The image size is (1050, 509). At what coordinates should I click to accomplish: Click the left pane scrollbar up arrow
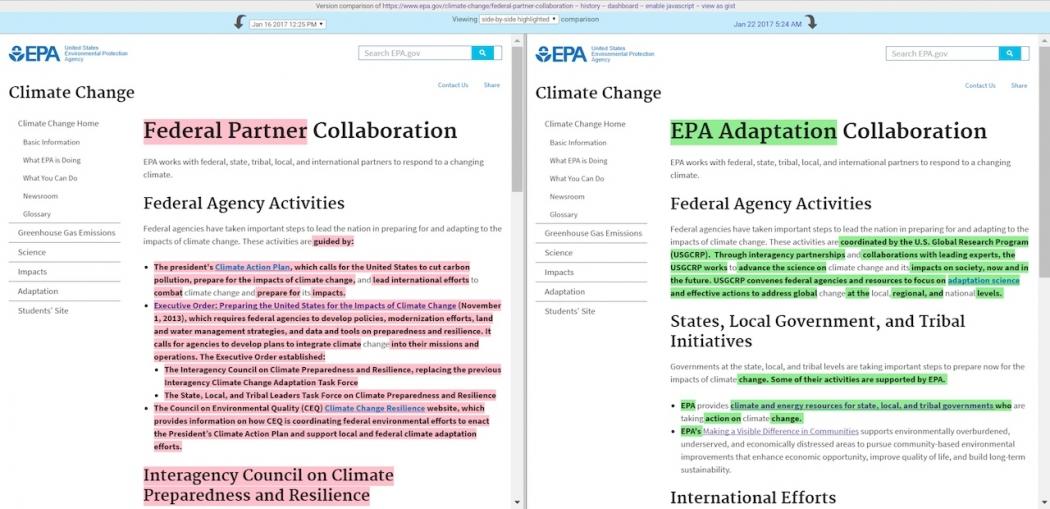[516, 40]
